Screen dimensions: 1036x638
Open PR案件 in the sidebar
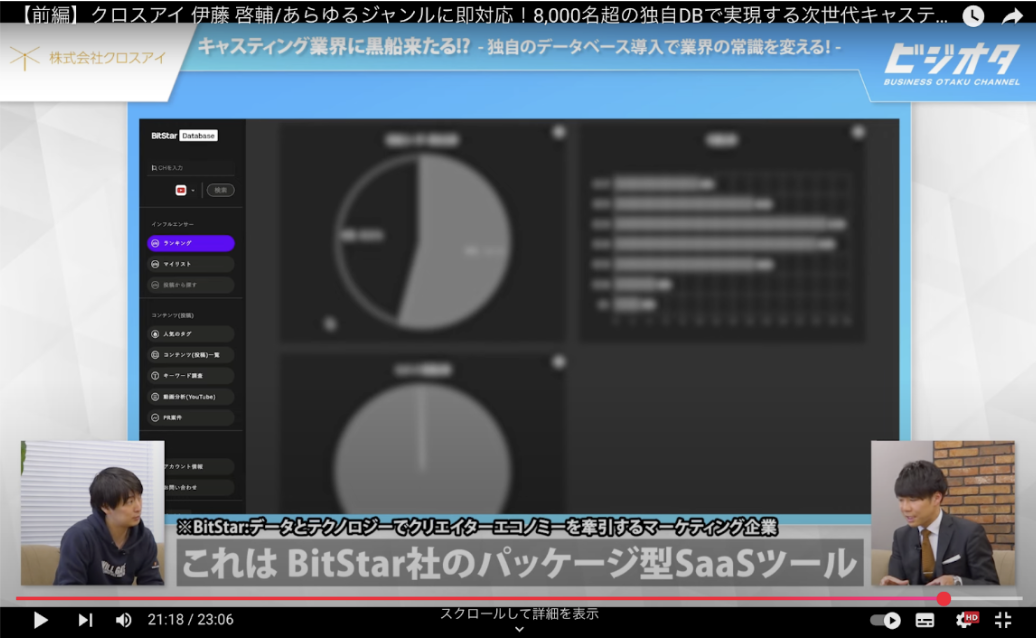[x=191, y=417]
